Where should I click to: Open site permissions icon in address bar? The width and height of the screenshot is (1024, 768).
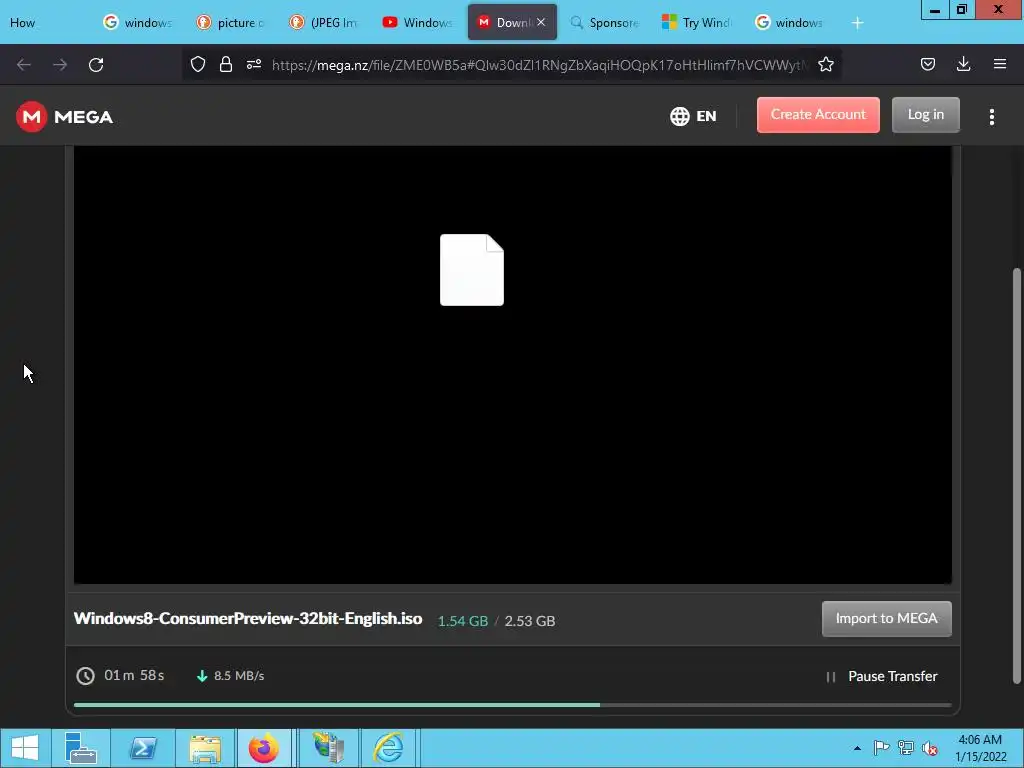254,64
